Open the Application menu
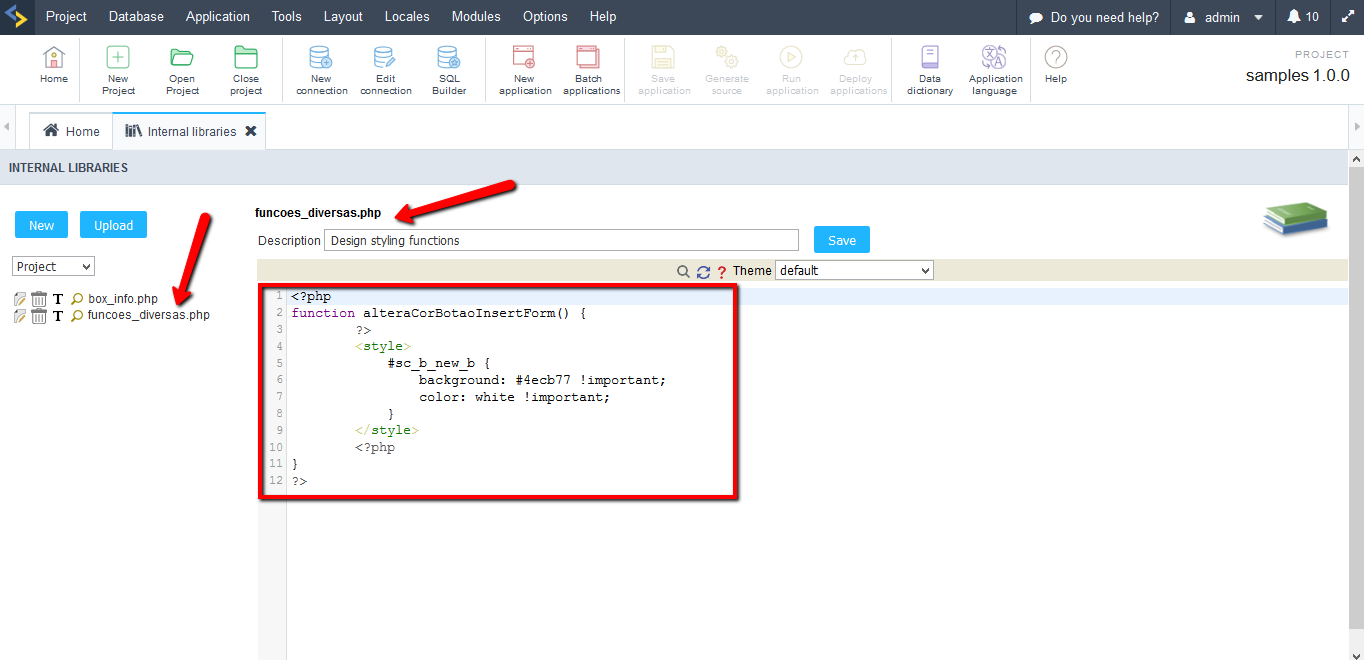Viewport: 1364px width, 660px height. [x=218, y=17]
